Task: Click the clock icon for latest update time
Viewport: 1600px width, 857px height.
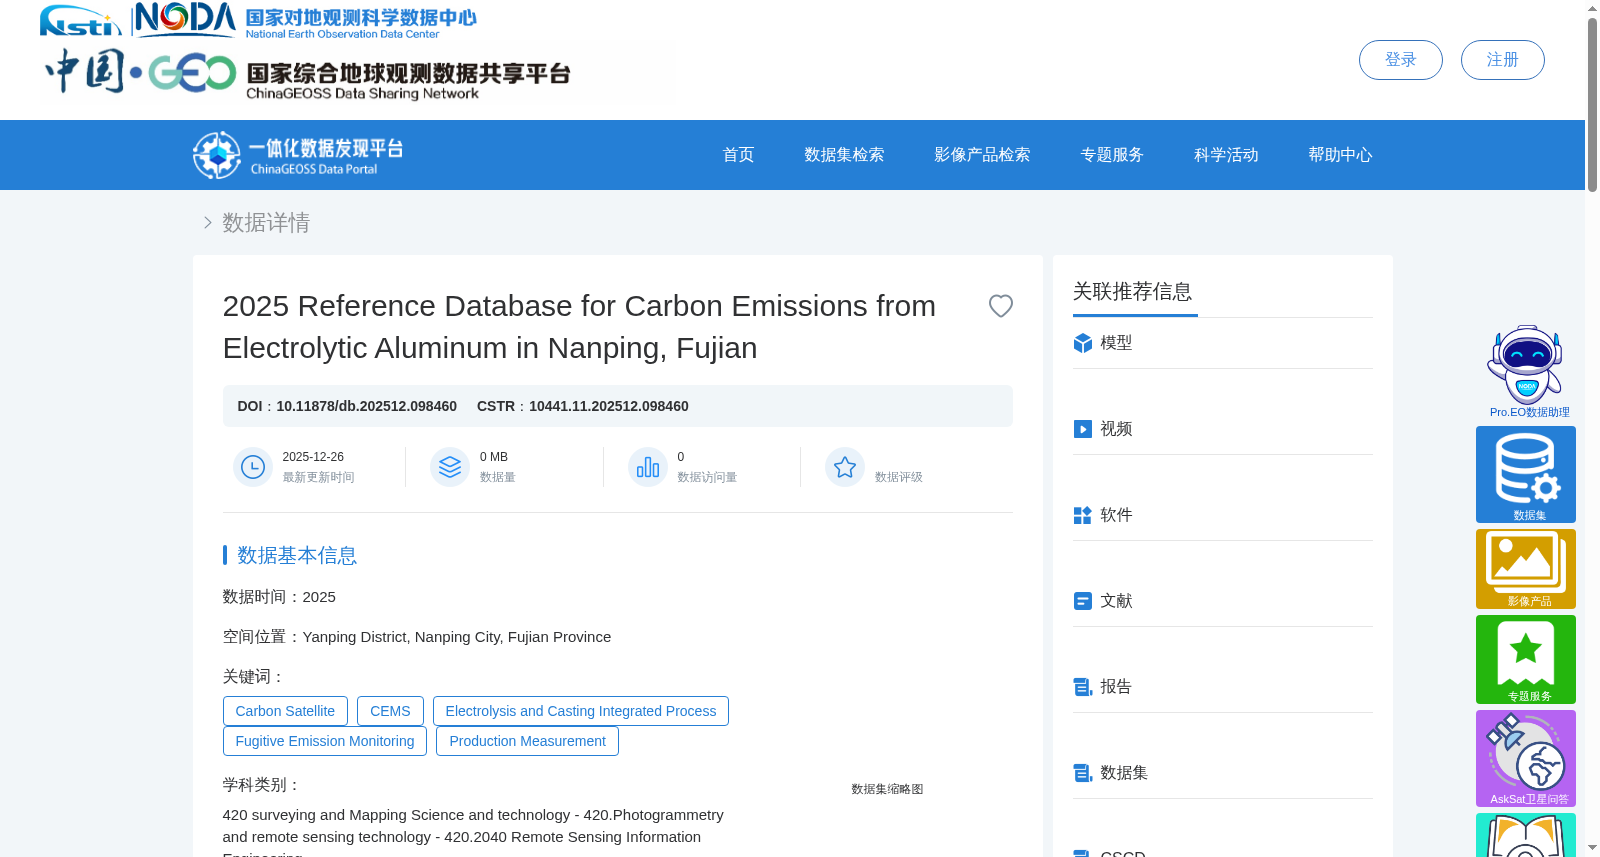Action: tap(253, 467)
